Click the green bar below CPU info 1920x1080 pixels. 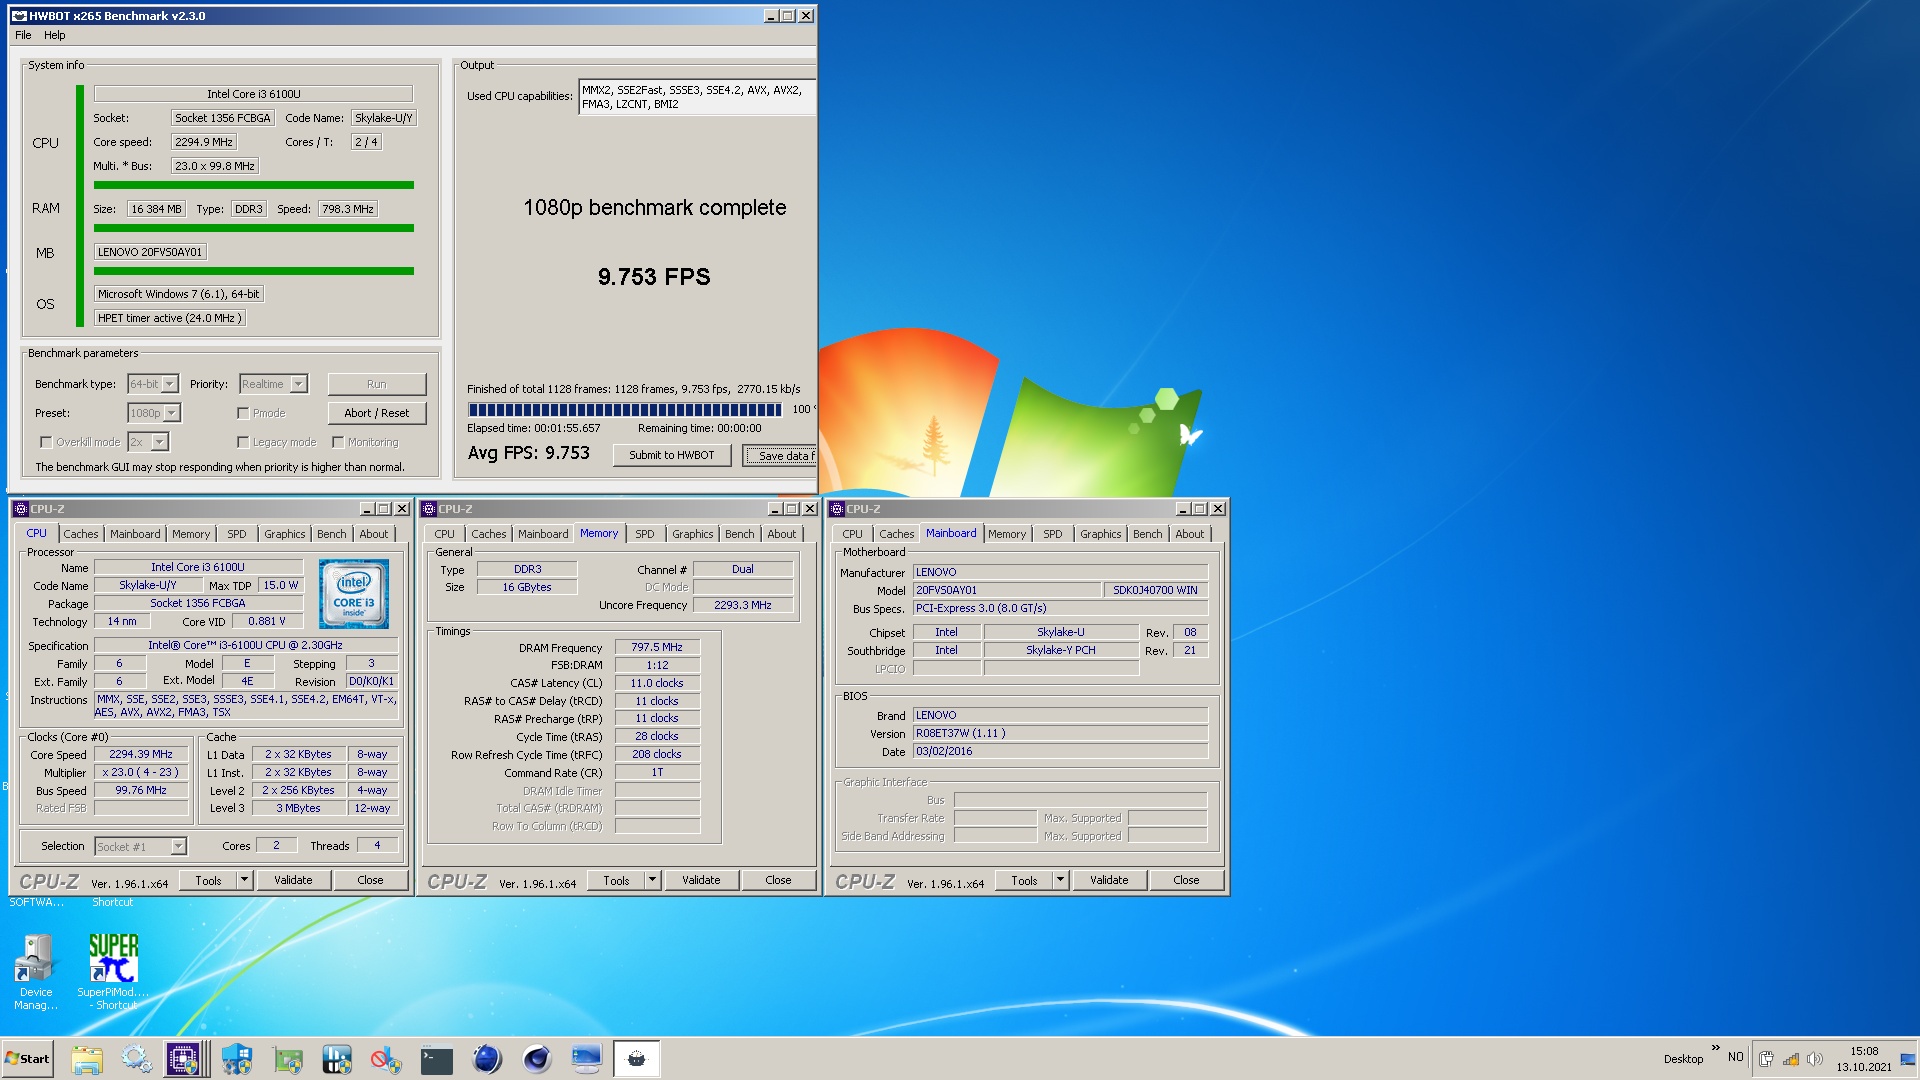pyautogui.click(x=254, y=185)
